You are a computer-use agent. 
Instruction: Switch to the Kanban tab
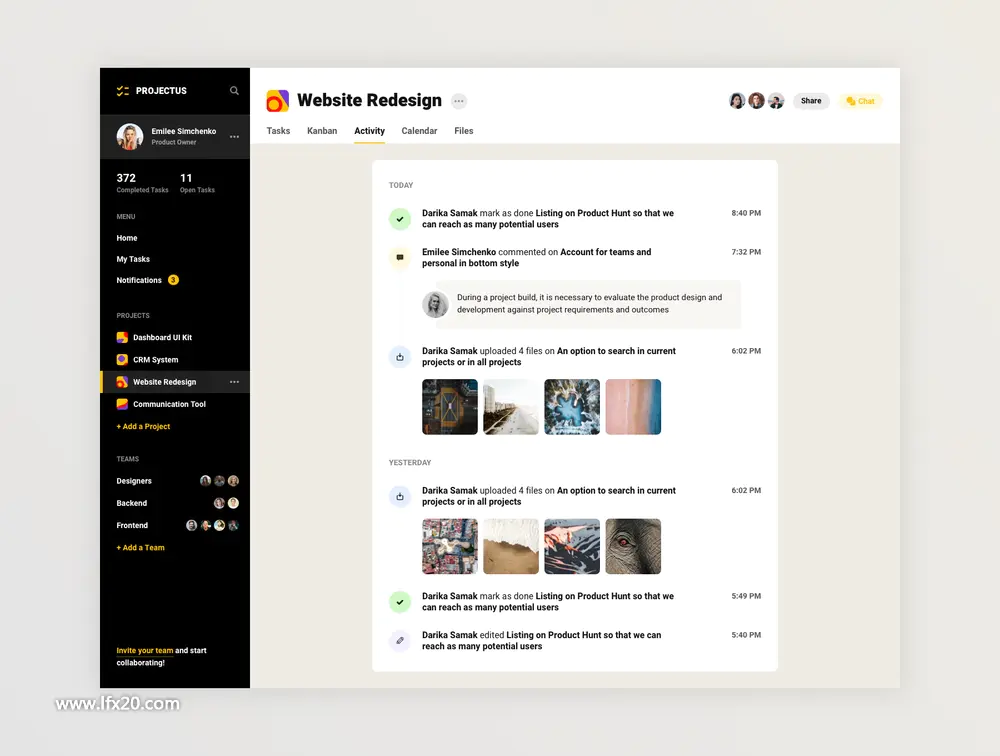point(322,131)
